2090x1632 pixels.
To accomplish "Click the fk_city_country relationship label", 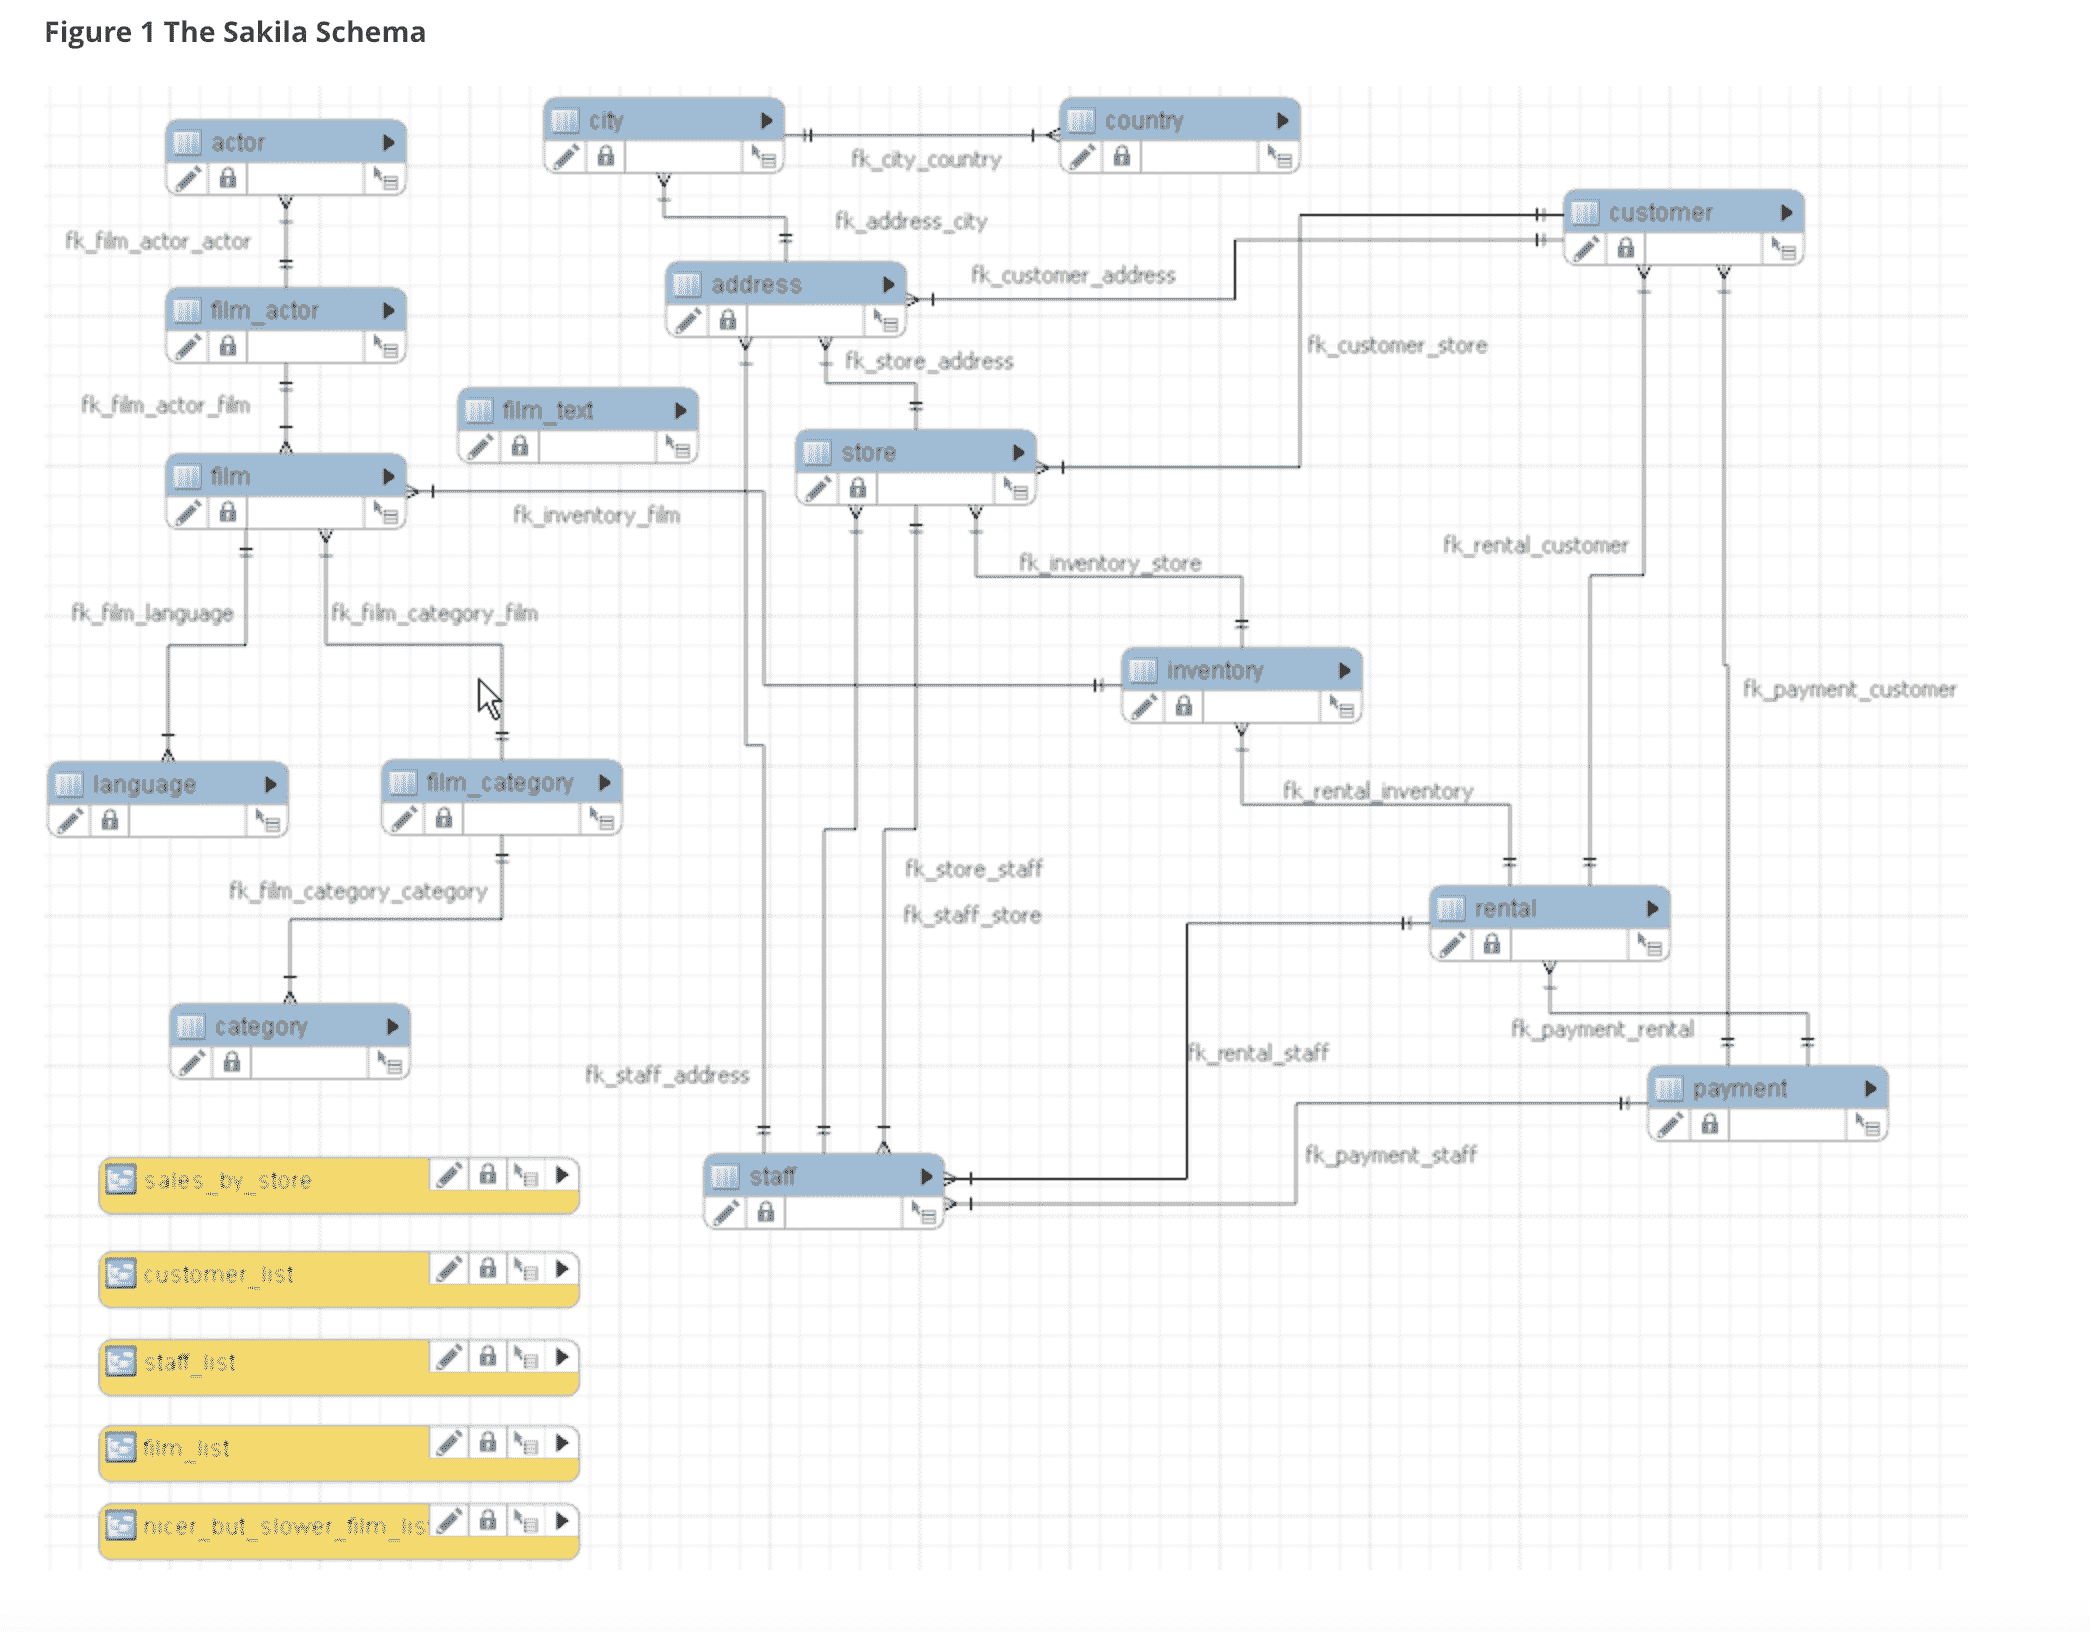I will click(x=926, y=160).
